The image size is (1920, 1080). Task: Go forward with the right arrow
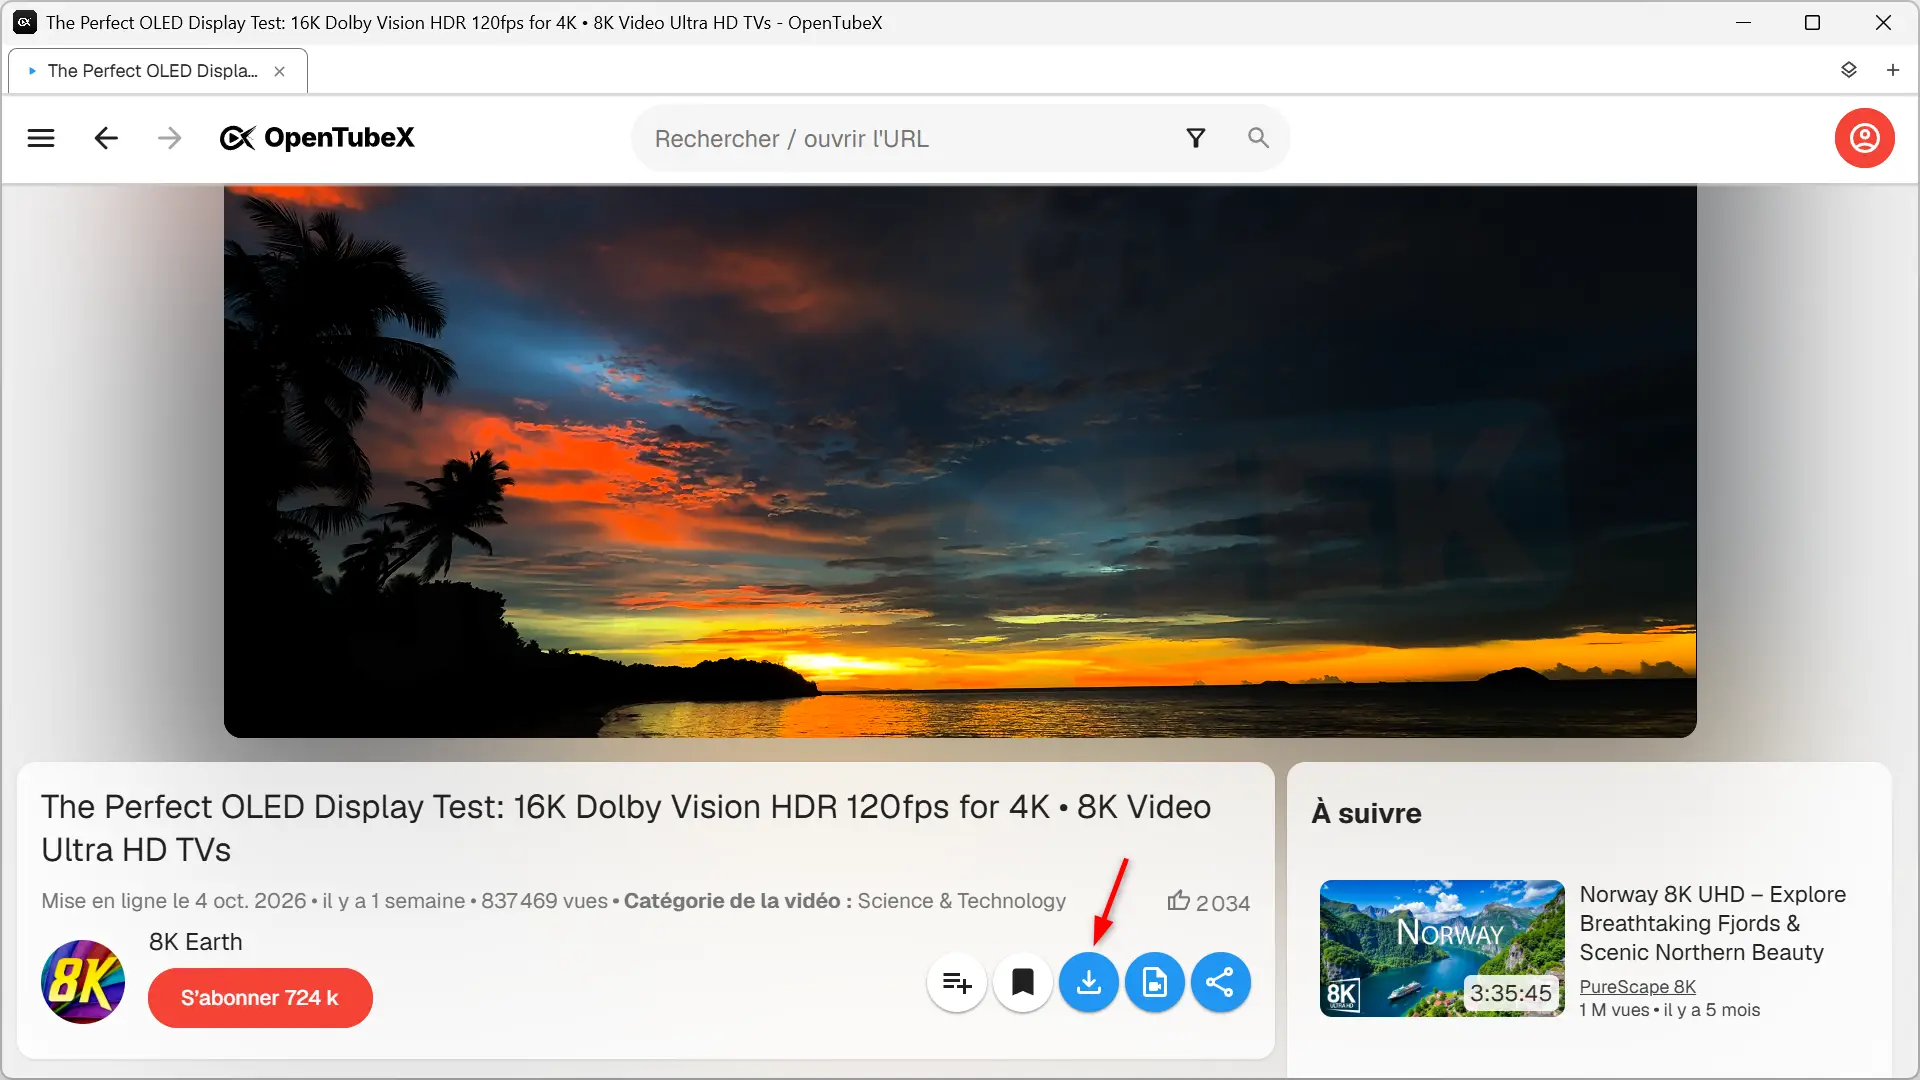[x=170, y=138]
